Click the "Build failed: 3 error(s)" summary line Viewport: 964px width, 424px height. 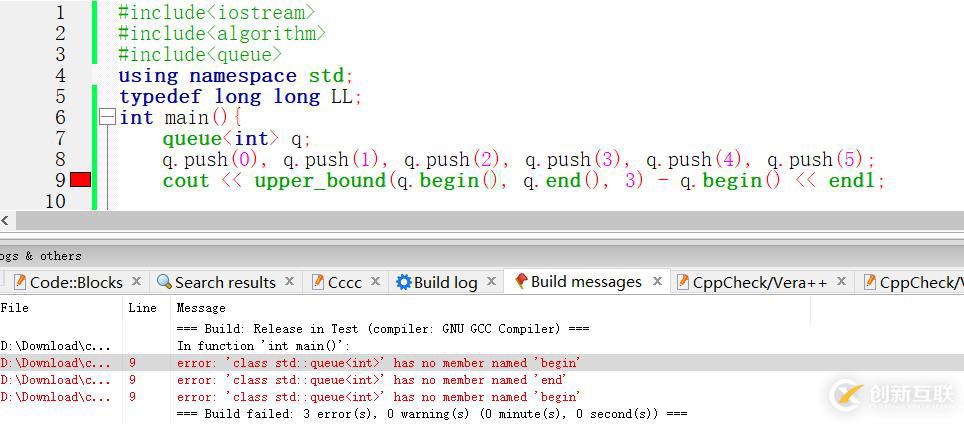(432, 414)
